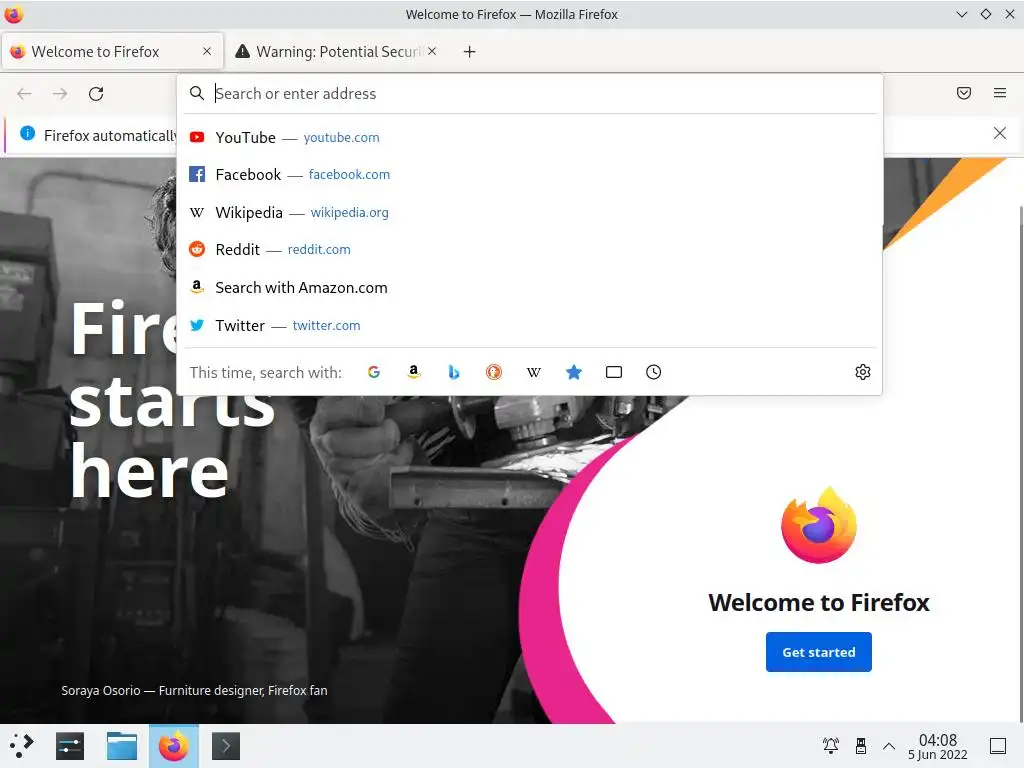Open a new tab with plus button

470,52
